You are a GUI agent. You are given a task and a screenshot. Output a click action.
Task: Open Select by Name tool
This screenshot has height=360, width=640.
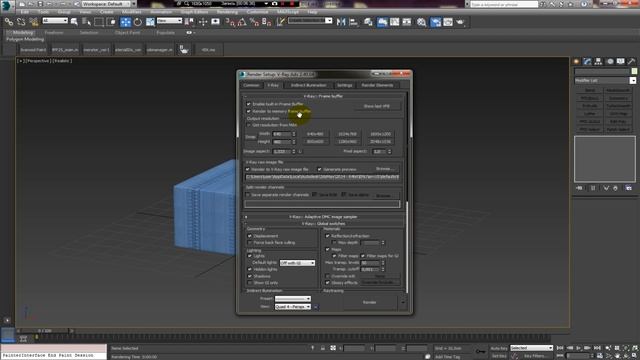coord(87,22)
